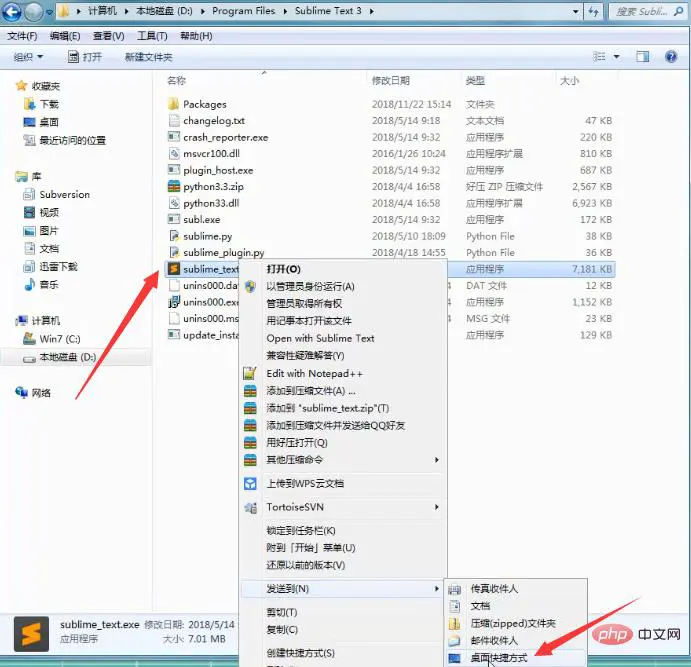Open the 图片 library
Image resolution: width=691 pixels, height=667 pixels.
41,230
